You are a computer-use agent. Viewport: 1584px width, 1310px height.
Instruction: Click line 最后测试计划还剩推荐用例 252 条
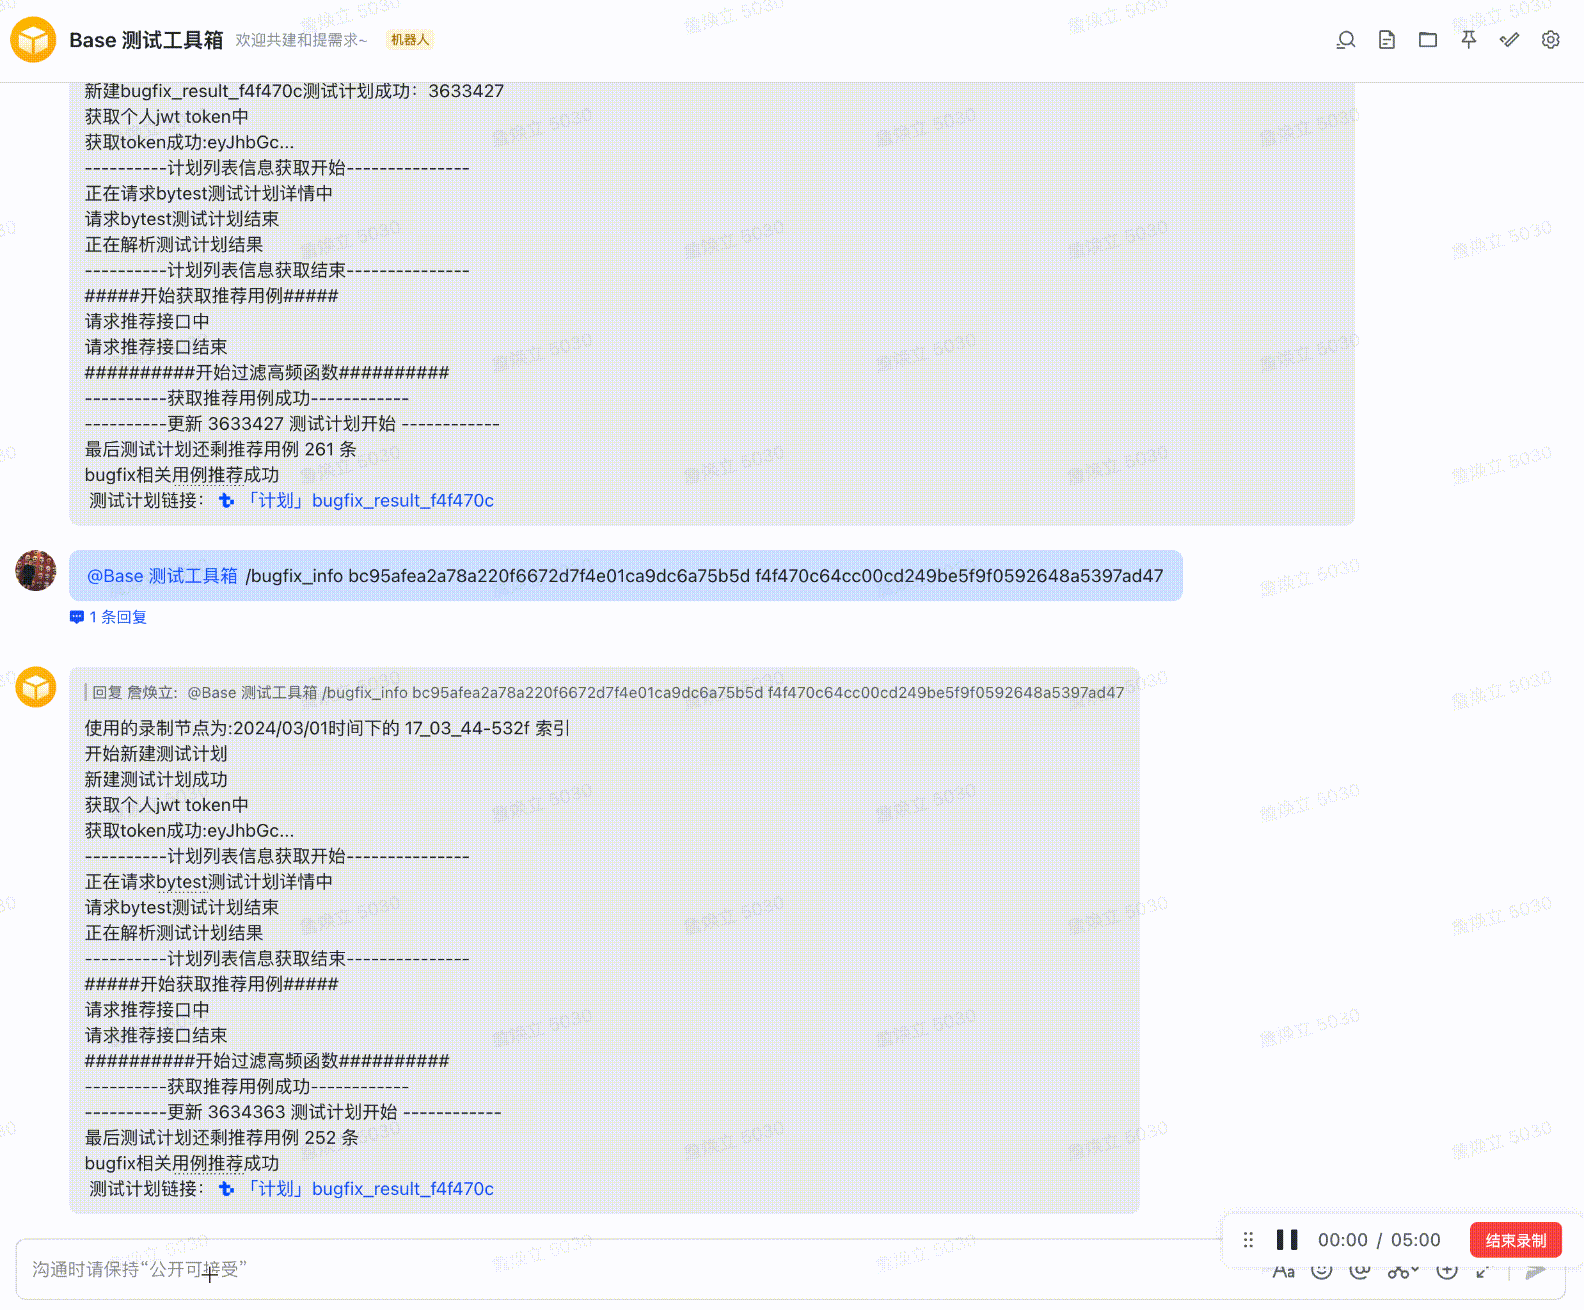[x=222, y=1137]
